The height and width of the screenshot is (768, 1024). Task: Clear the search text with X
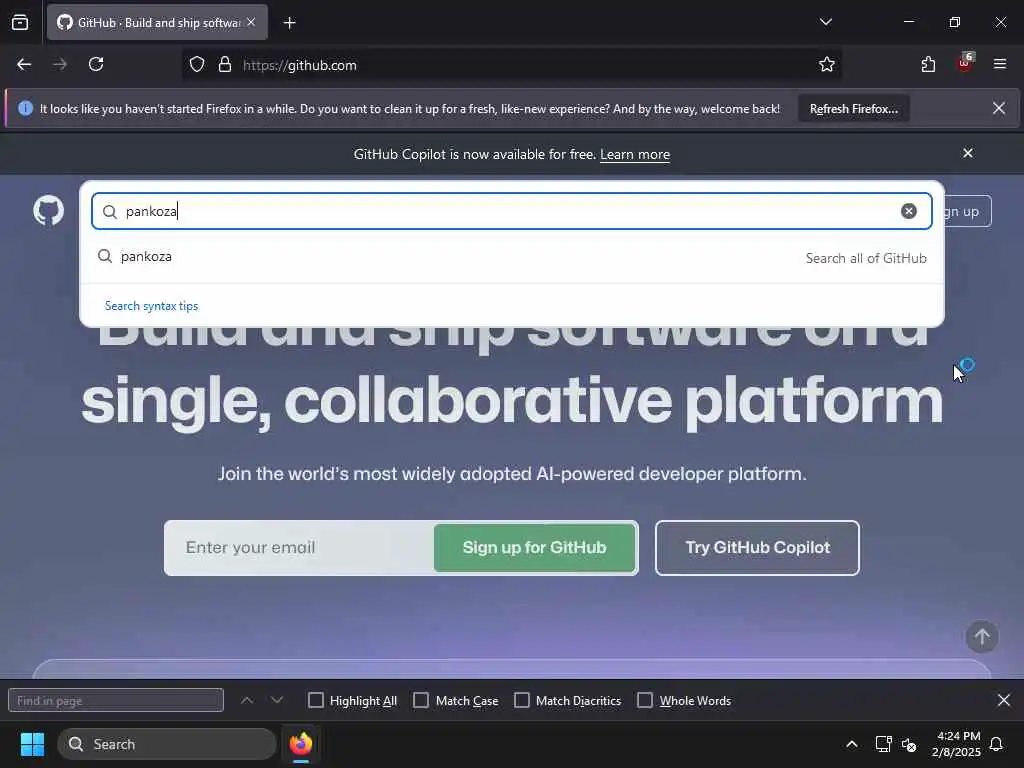click(x=908, y=211)
